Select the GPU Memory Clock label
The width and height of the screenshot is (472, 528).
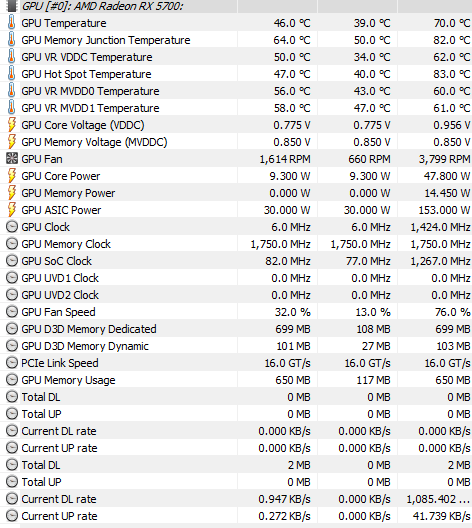[66, 244]
